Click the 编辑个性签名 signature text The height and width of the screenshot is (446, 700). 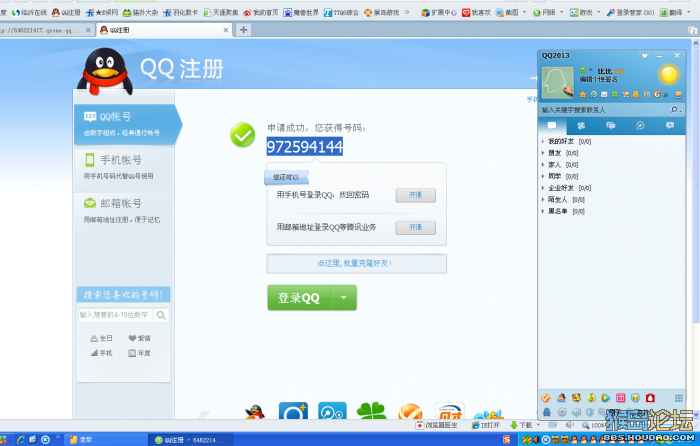pyautogui.click(x=599, y=79)
